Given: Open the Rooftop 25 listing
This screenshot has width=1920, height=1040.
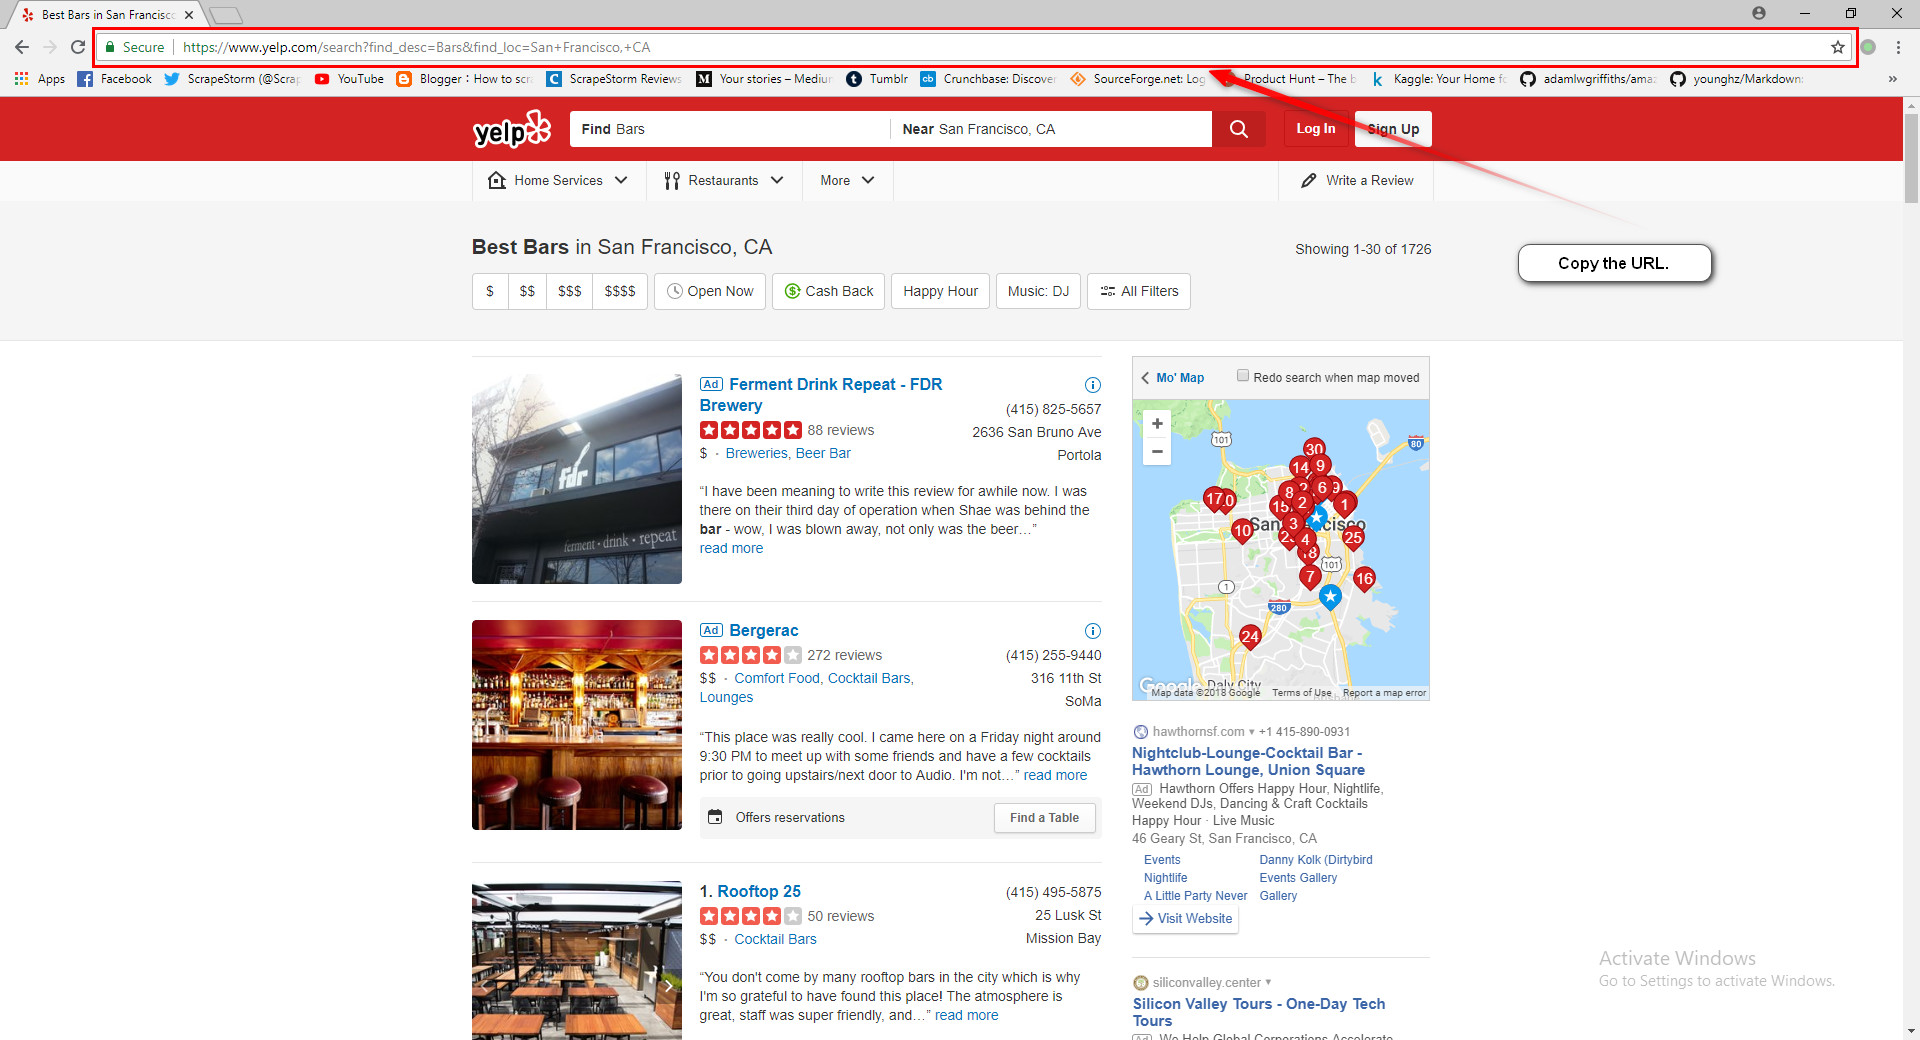Looking at the screenshot, I should coord(758,891).
